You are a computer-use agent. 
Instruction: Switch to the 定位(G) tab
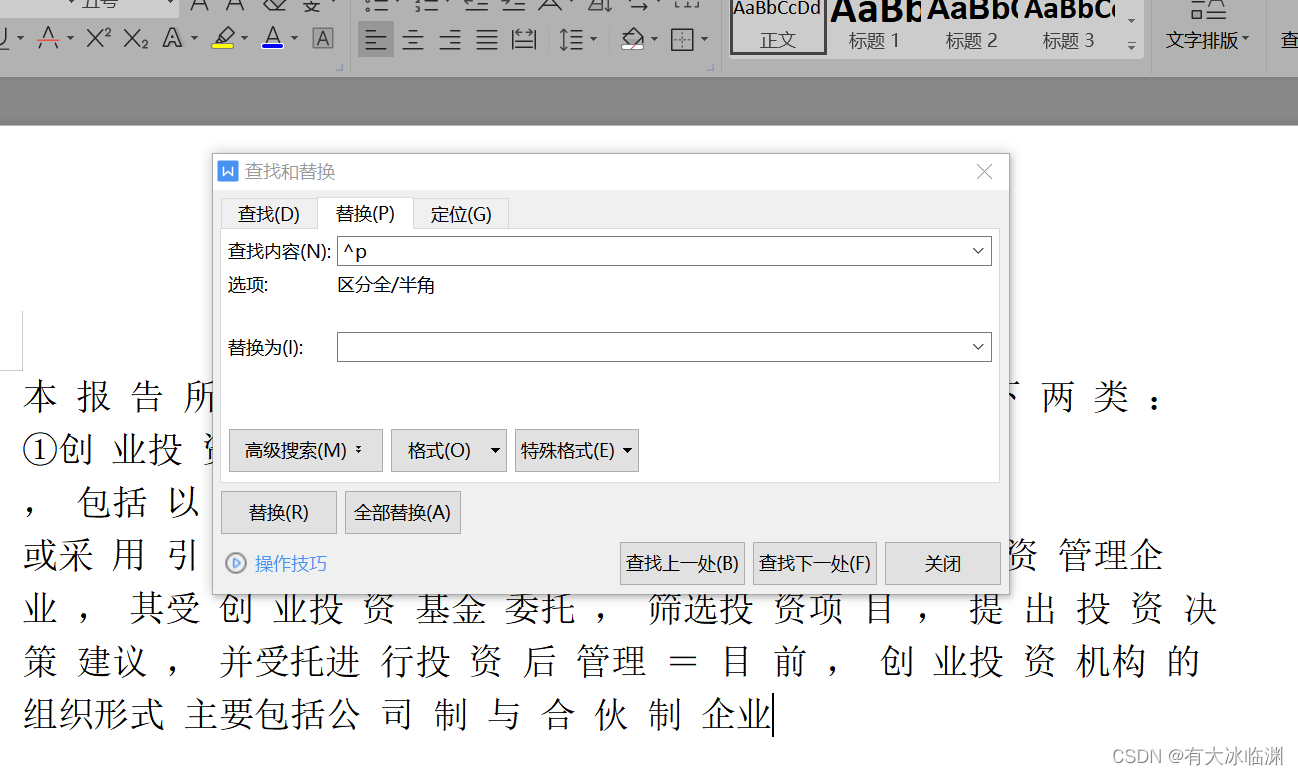tap(461, 214)
